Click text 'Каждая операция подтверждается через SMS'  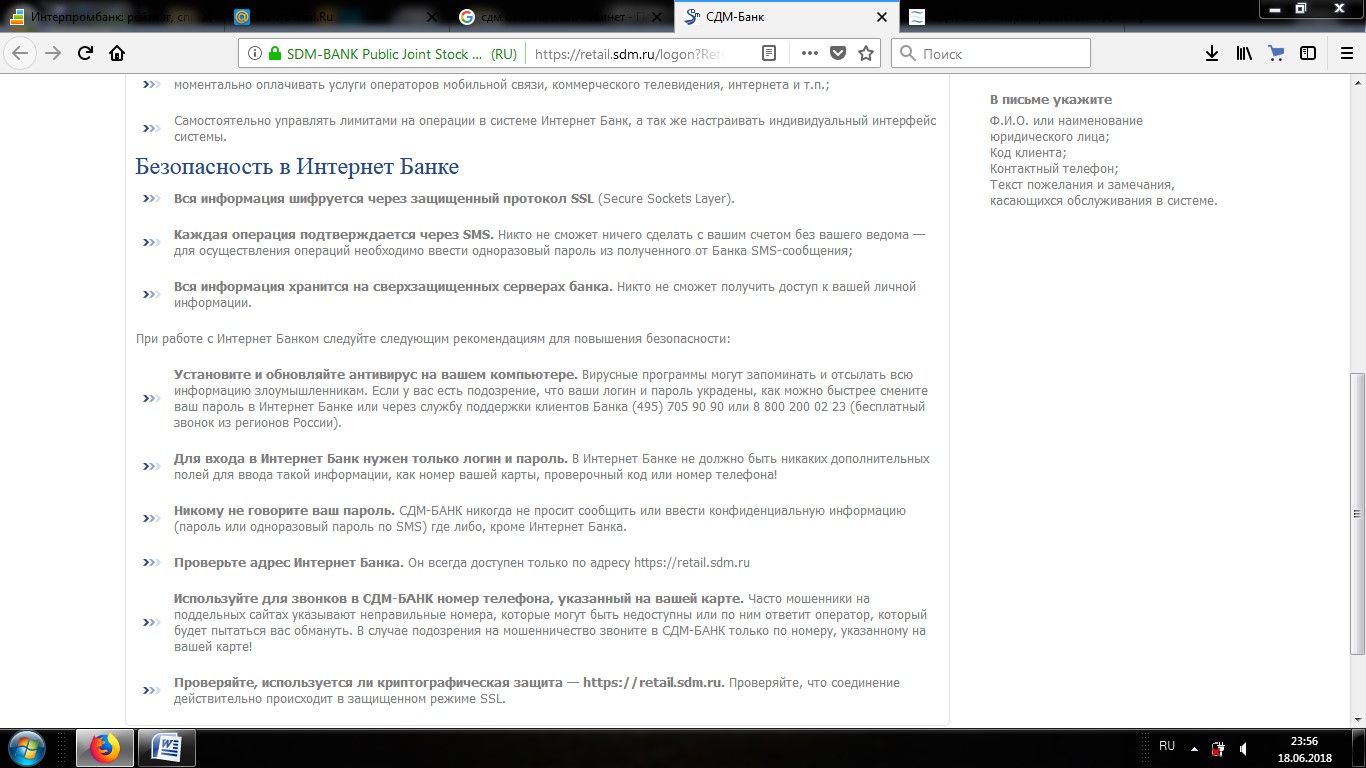click(333, 234)
